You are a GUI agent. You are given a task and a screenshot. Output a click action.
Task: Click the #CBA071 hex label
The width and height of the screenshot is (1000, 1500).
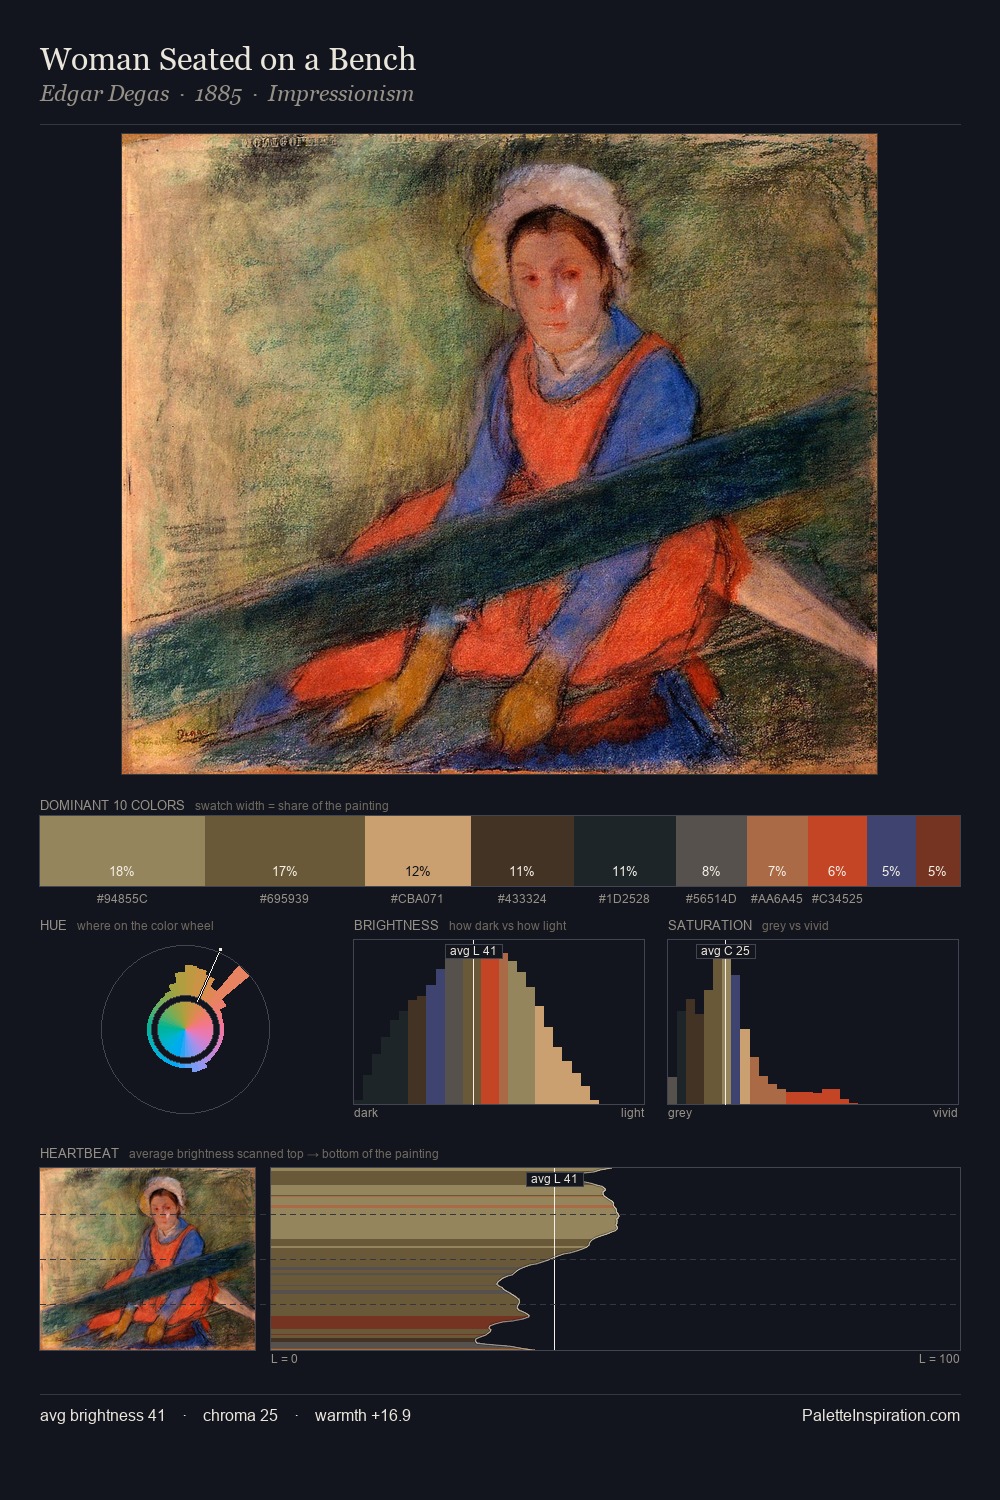coord(417,899)
